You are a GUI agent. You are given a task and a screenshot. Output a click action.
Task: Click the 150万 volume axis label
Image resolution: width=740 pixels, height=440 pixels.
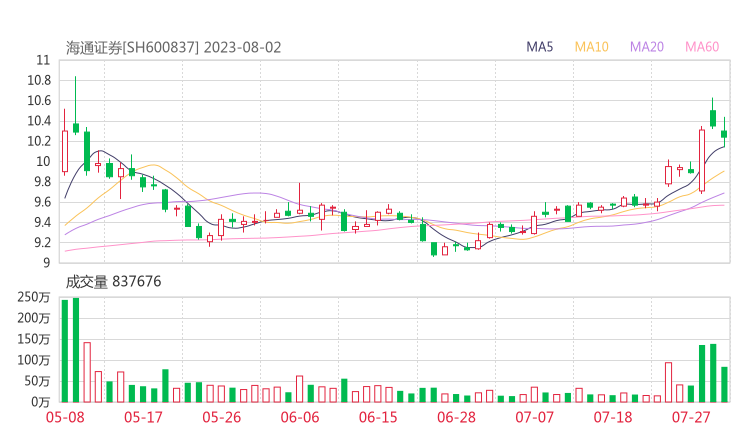[x=34, y=339]
